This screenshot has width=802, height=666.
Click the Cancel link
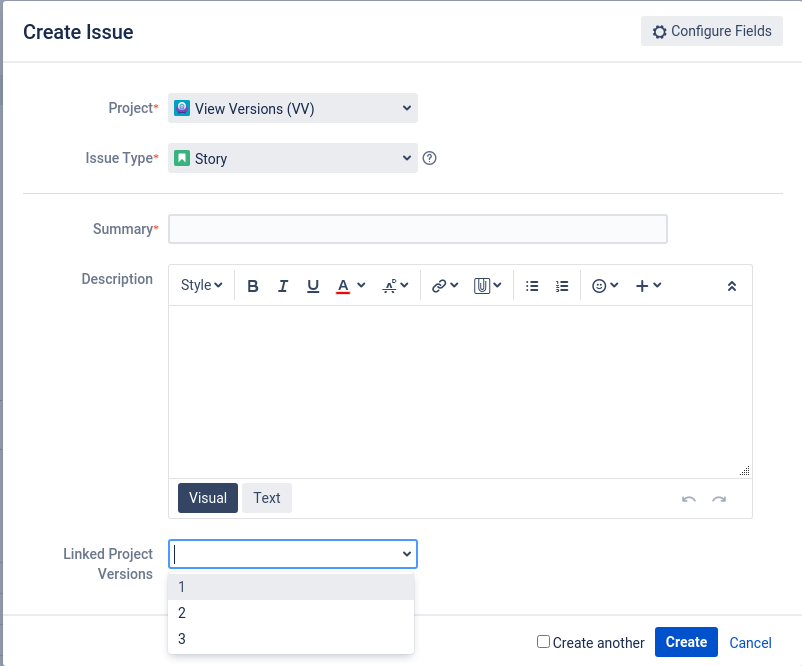coord(750,642)
